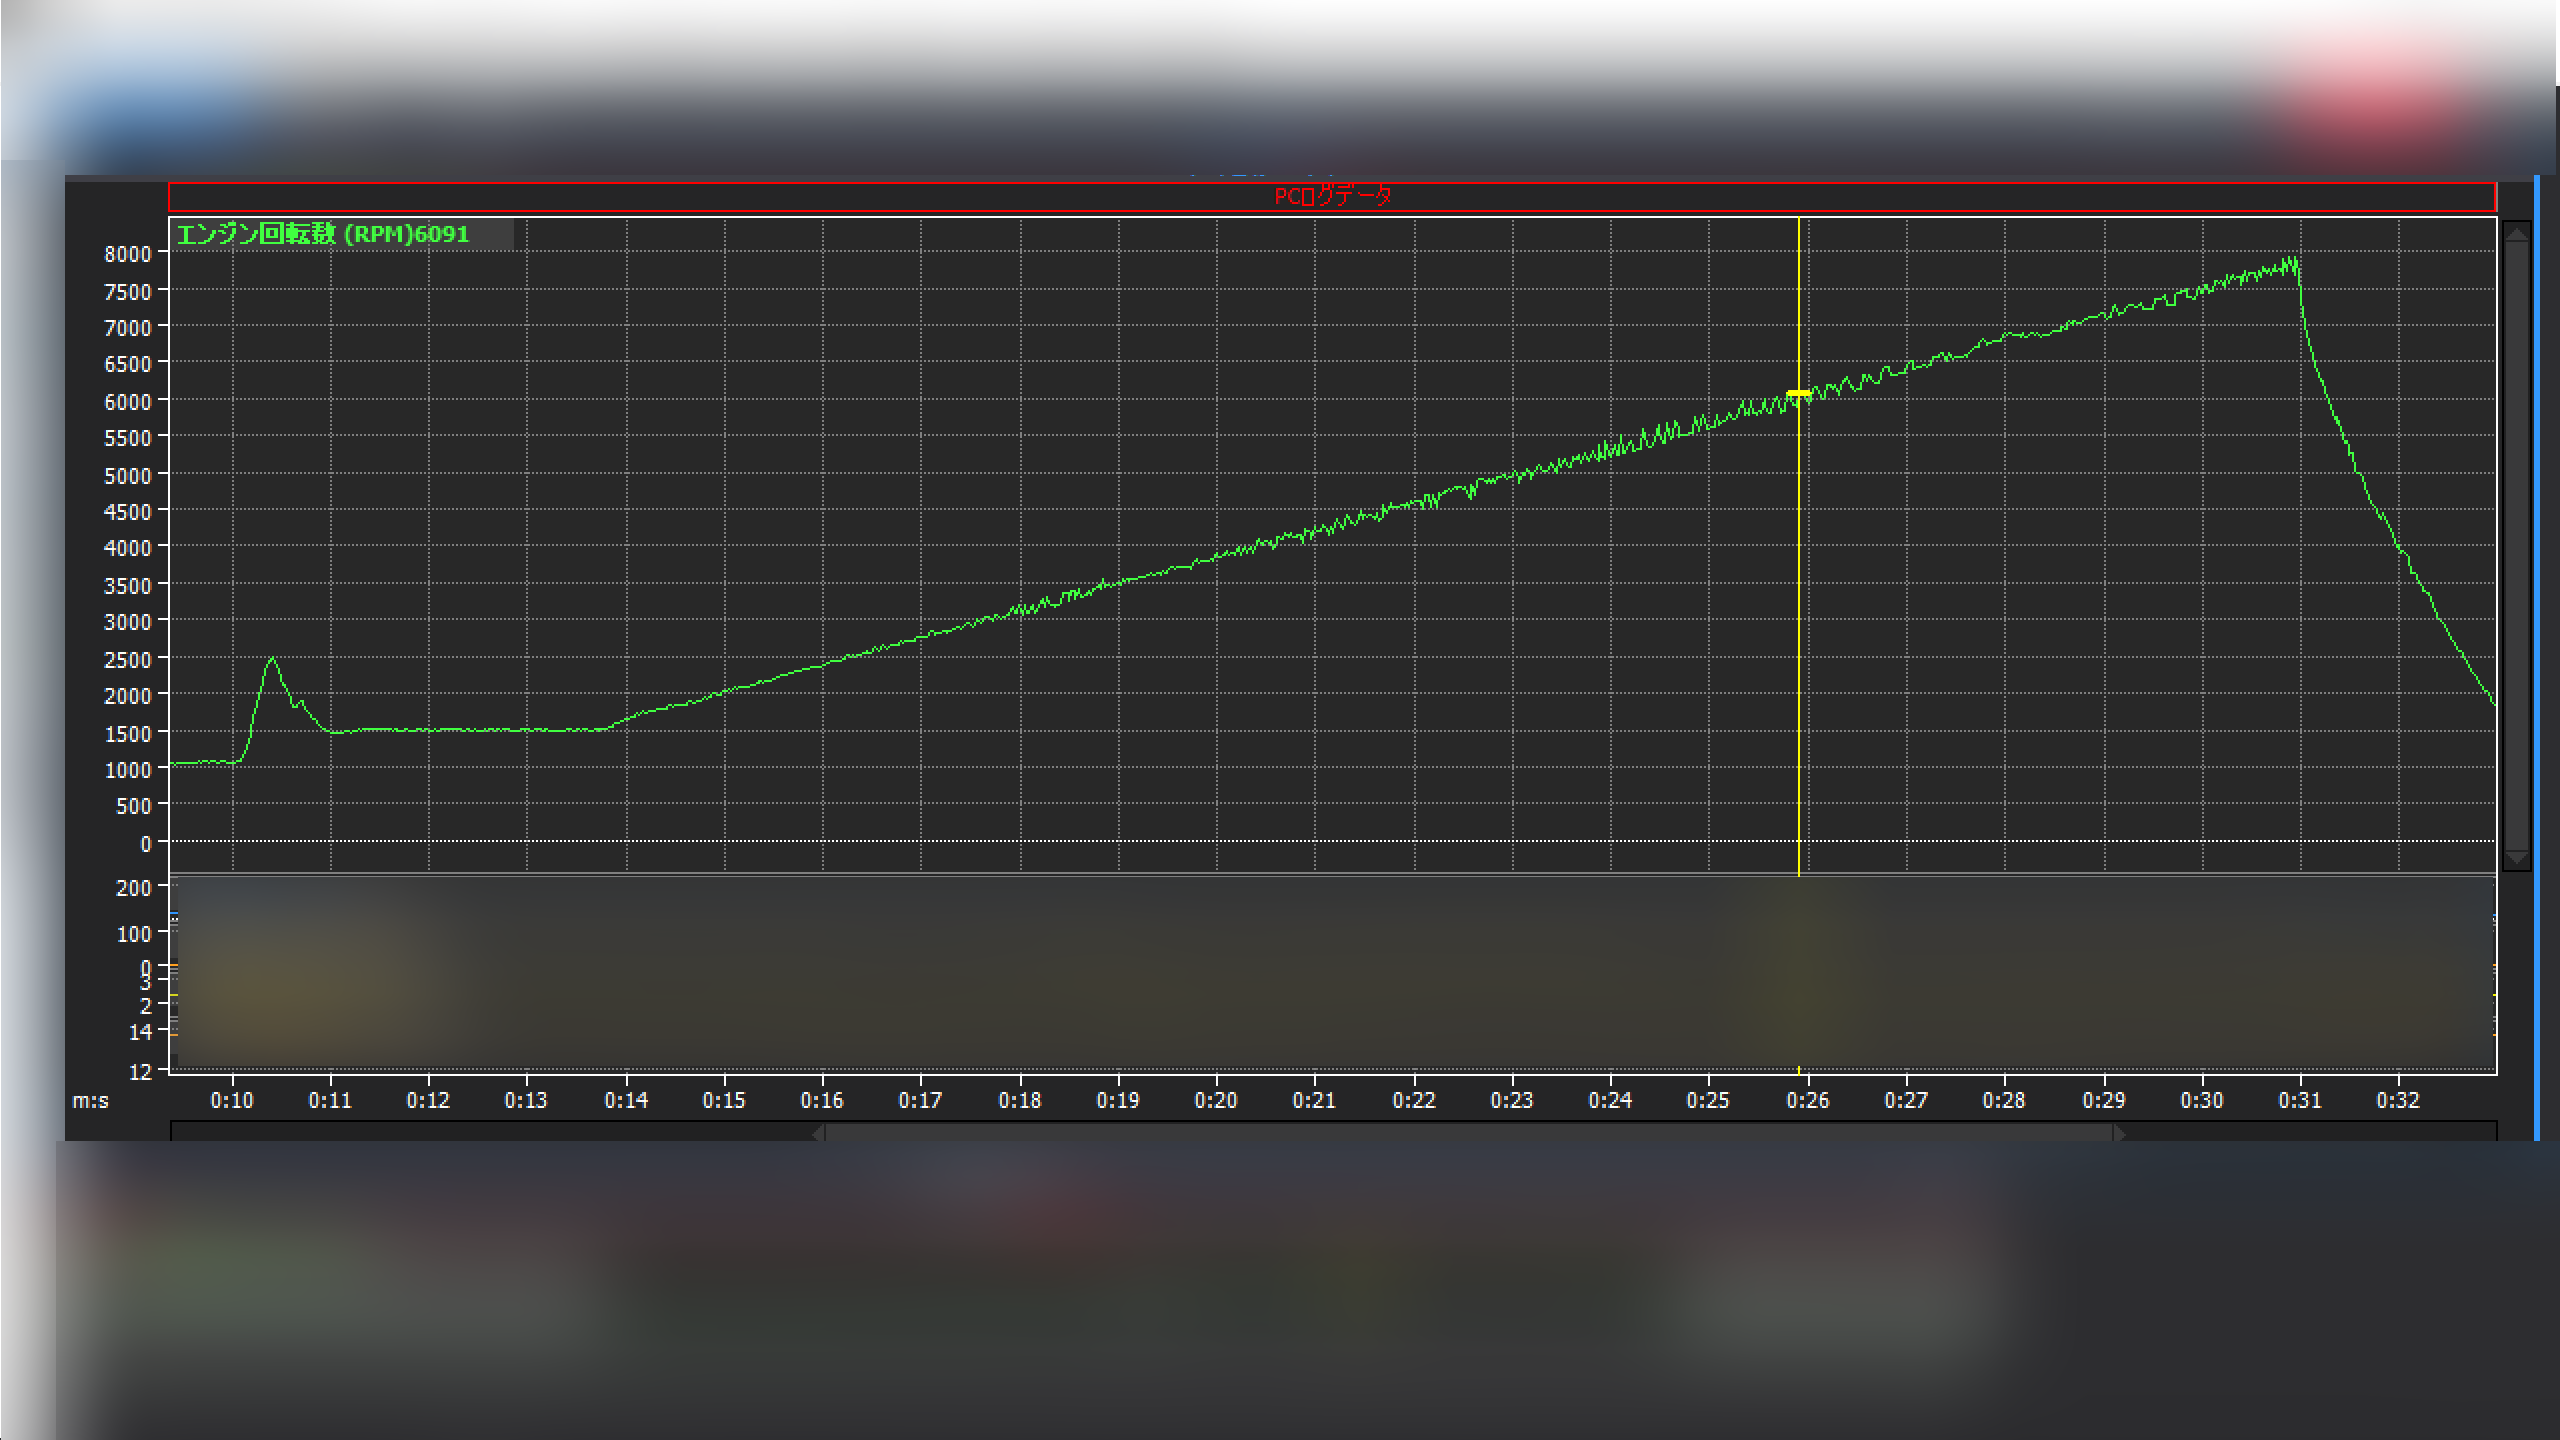Image resolution: width=2560 pixels, height=1440 pixels.
Task: Click the RPM peak near 0:31
Action: tap(2293, 262)
